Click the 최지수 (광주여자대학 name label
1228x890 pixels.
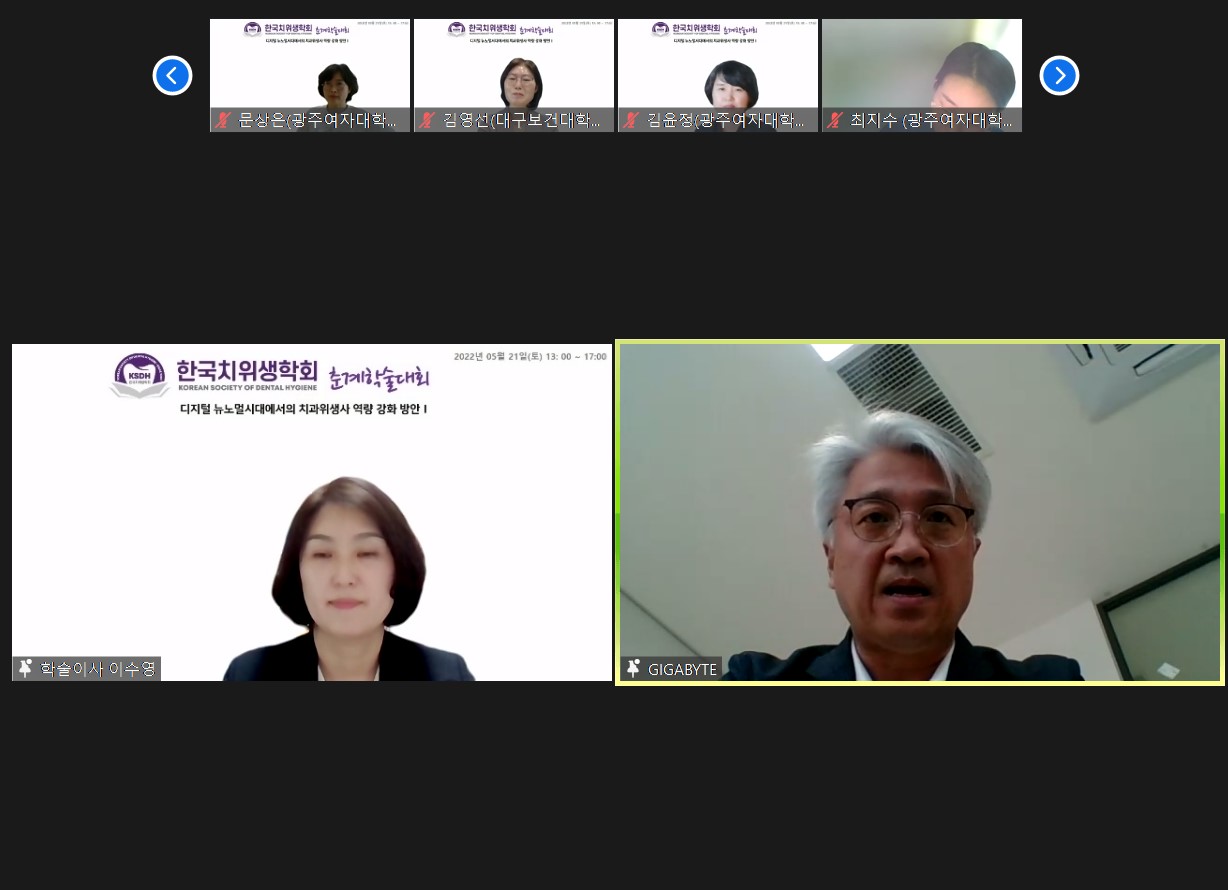931,120
